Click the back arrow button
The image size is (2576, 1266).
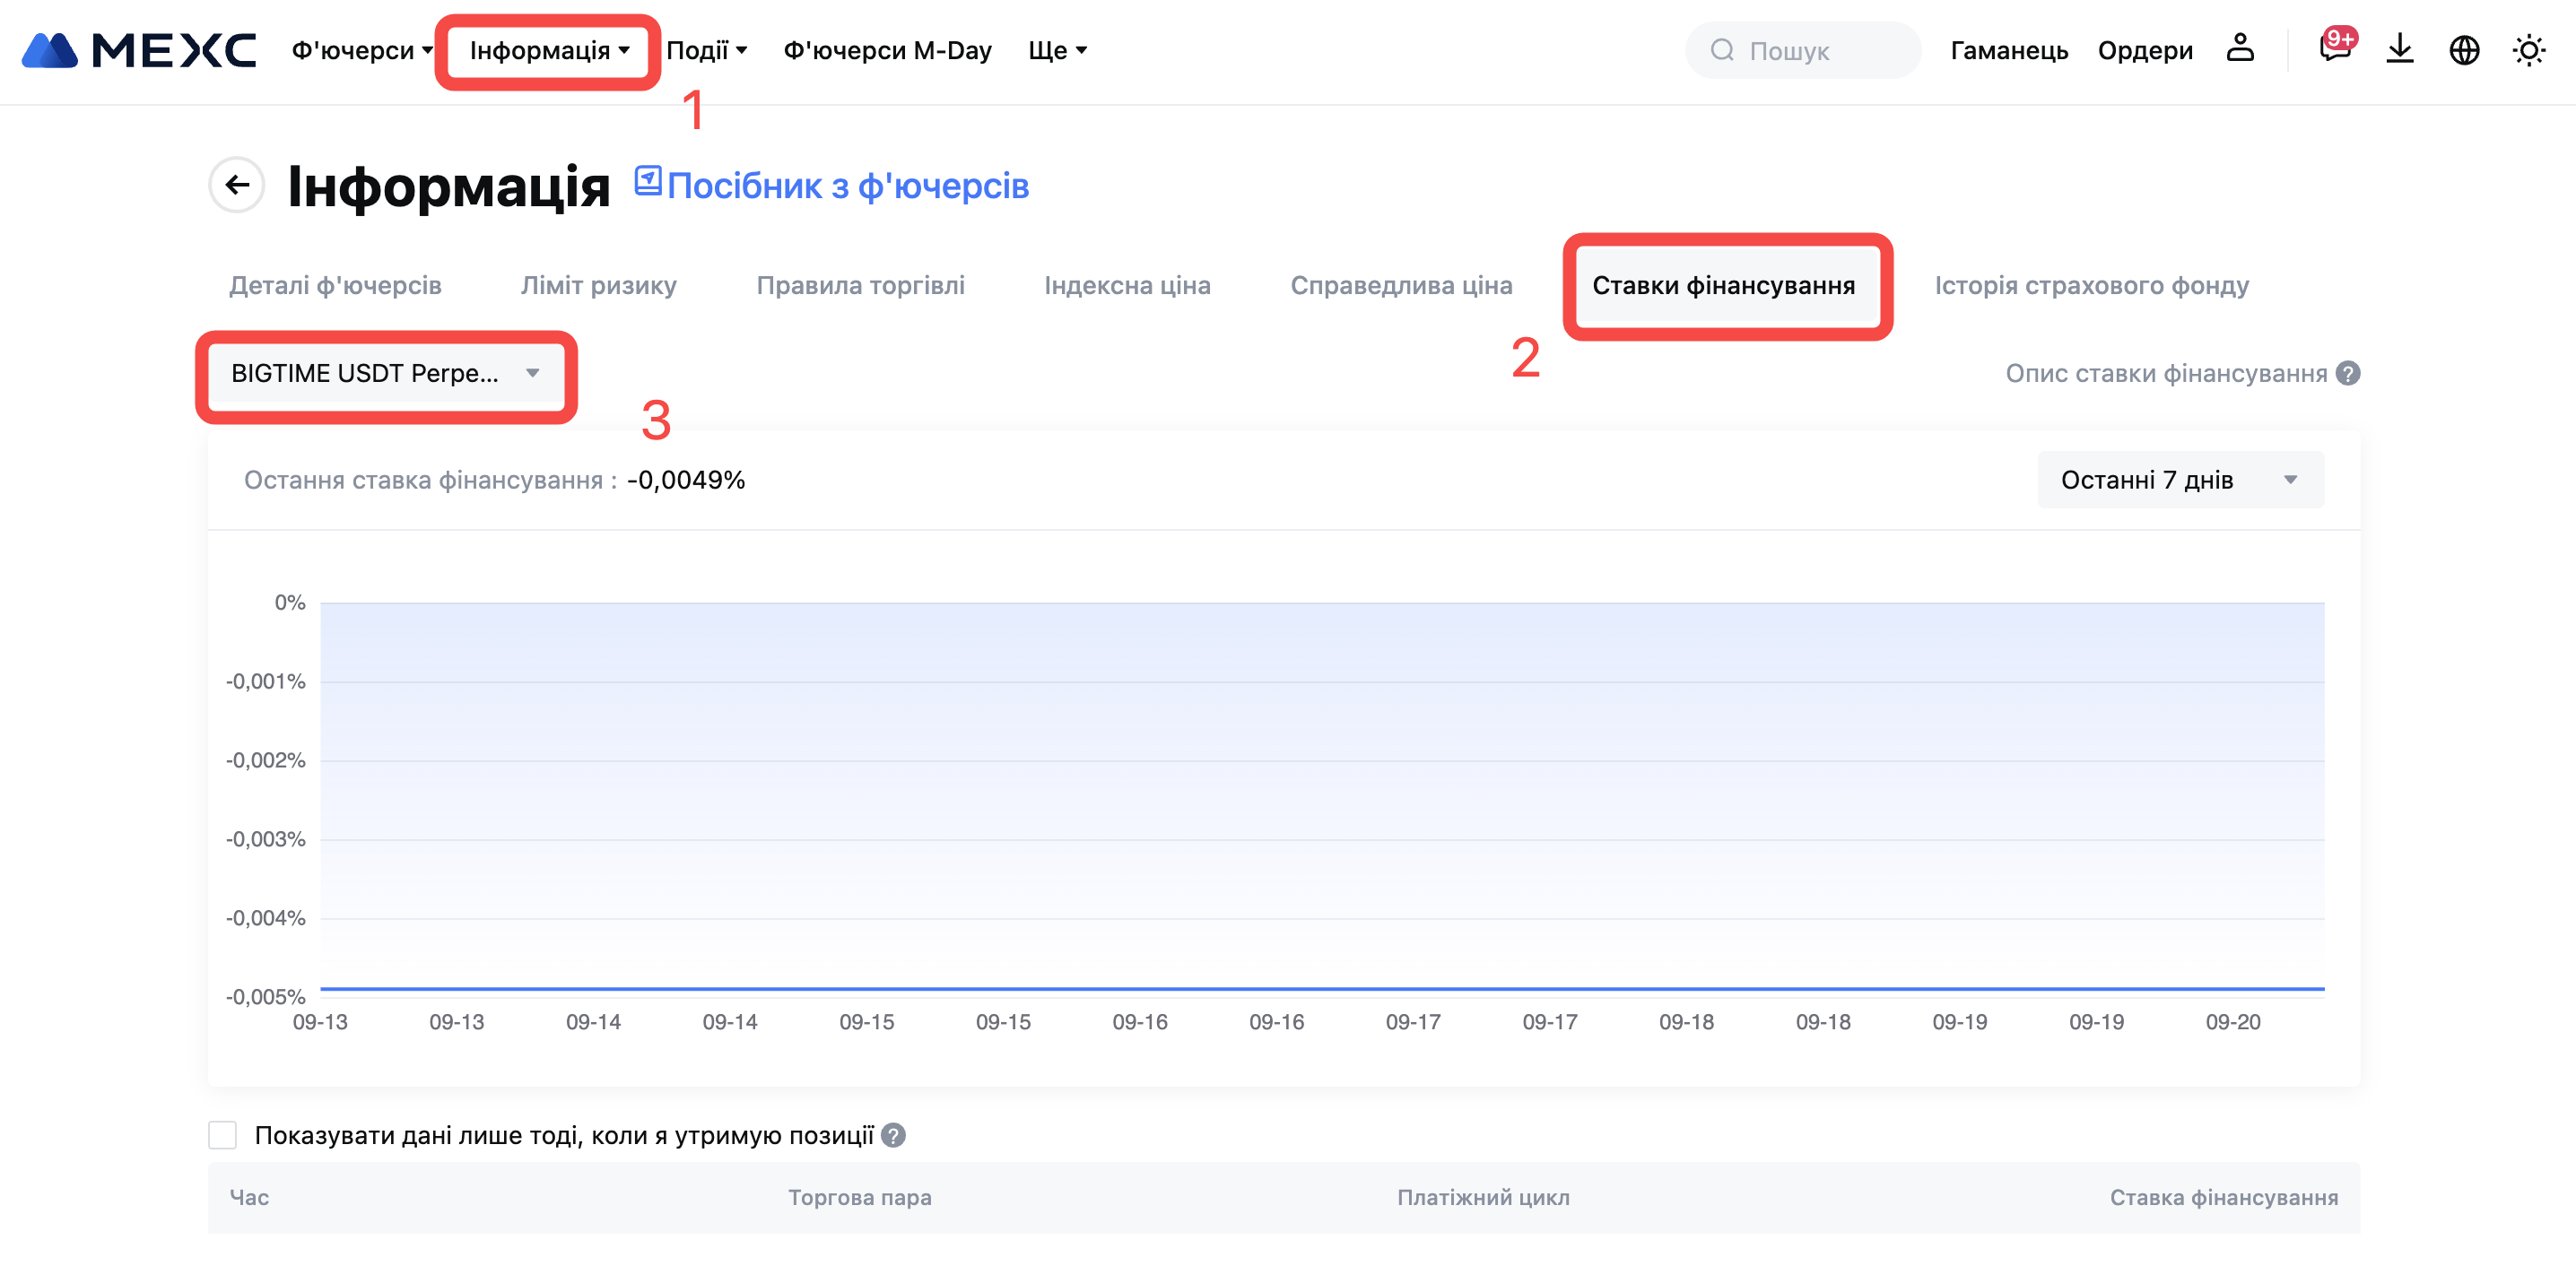coord(237,185)
